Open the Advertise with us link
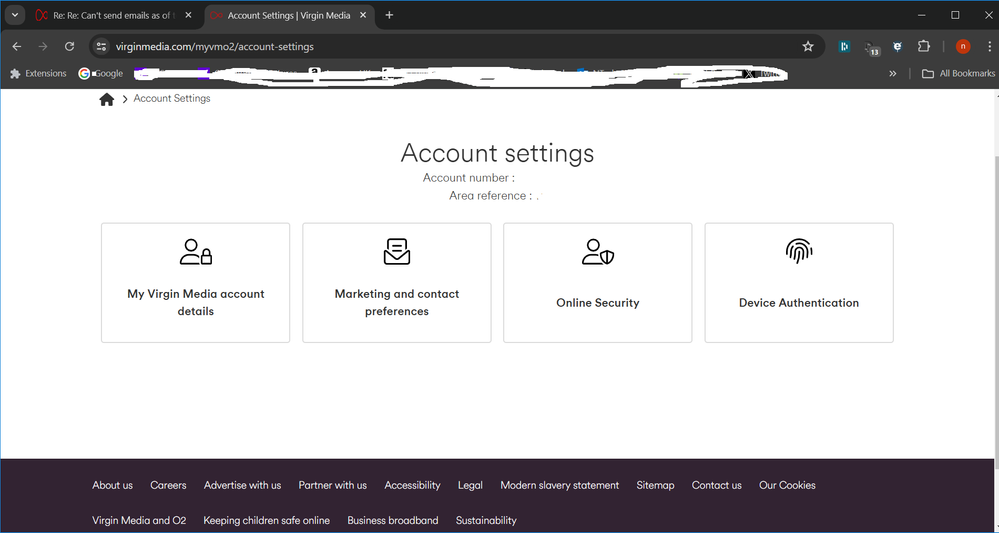 242,485
